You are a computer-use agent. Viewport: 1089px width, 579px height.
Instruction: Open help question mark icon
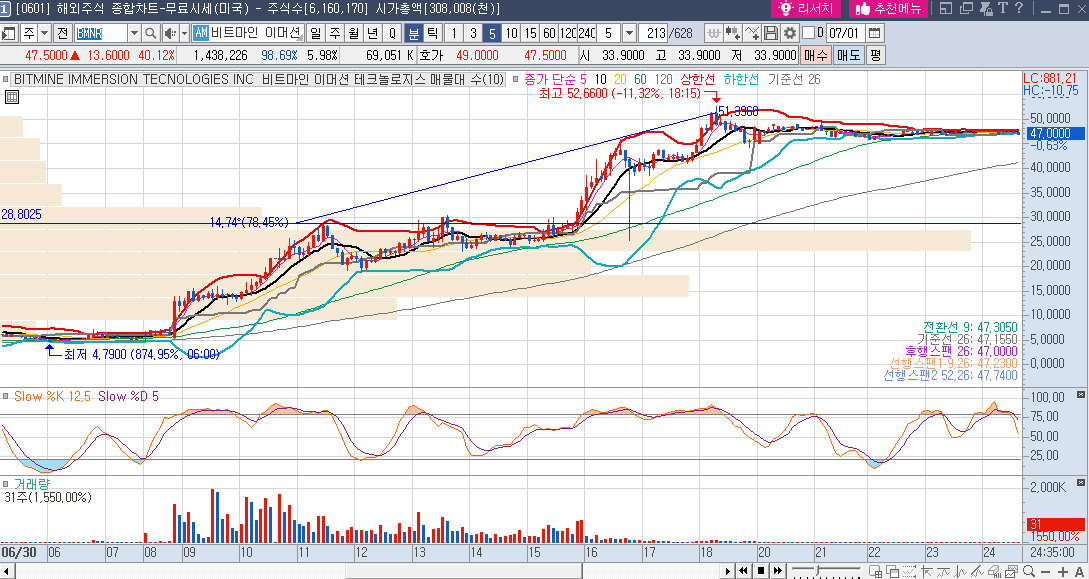1019,8
